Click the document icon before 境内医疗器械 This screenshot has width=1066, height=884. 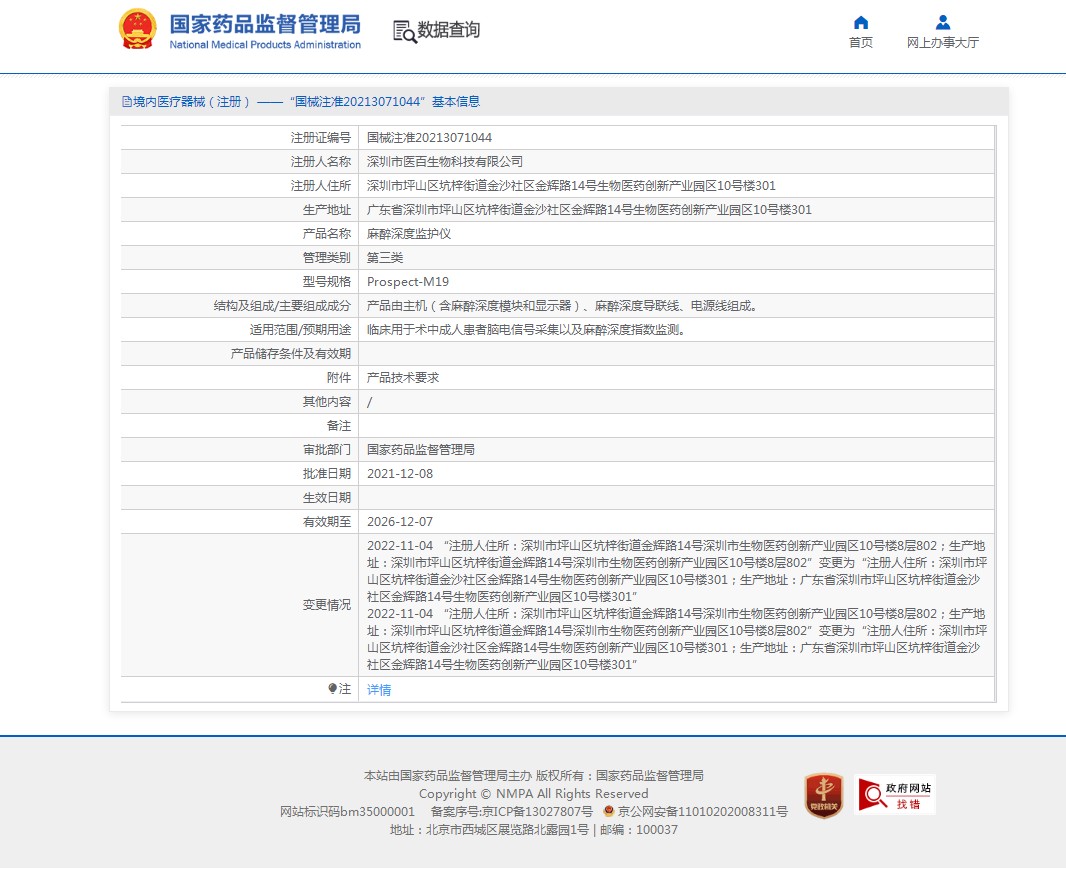tap(126, 101)
